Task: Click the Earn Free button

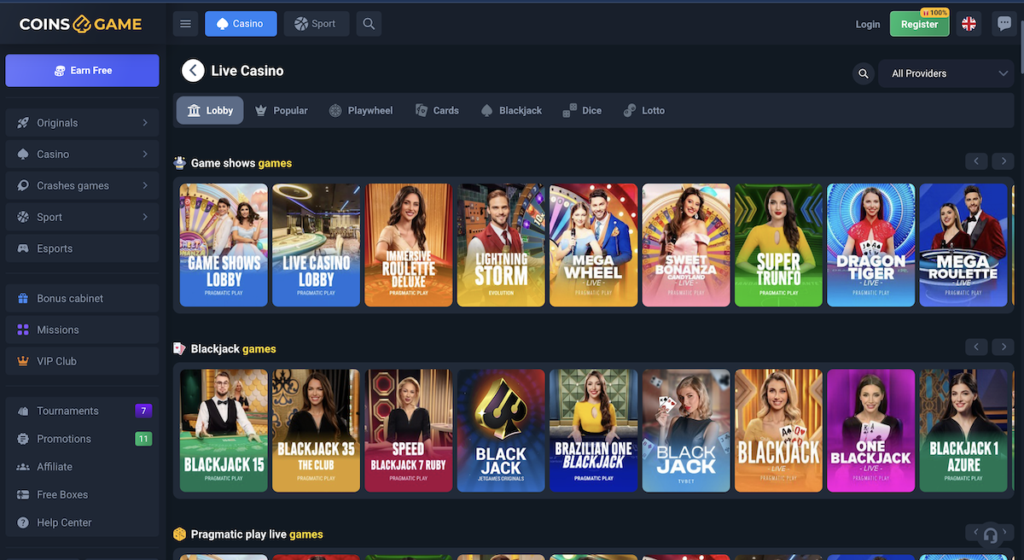Action: click(82, 70)
